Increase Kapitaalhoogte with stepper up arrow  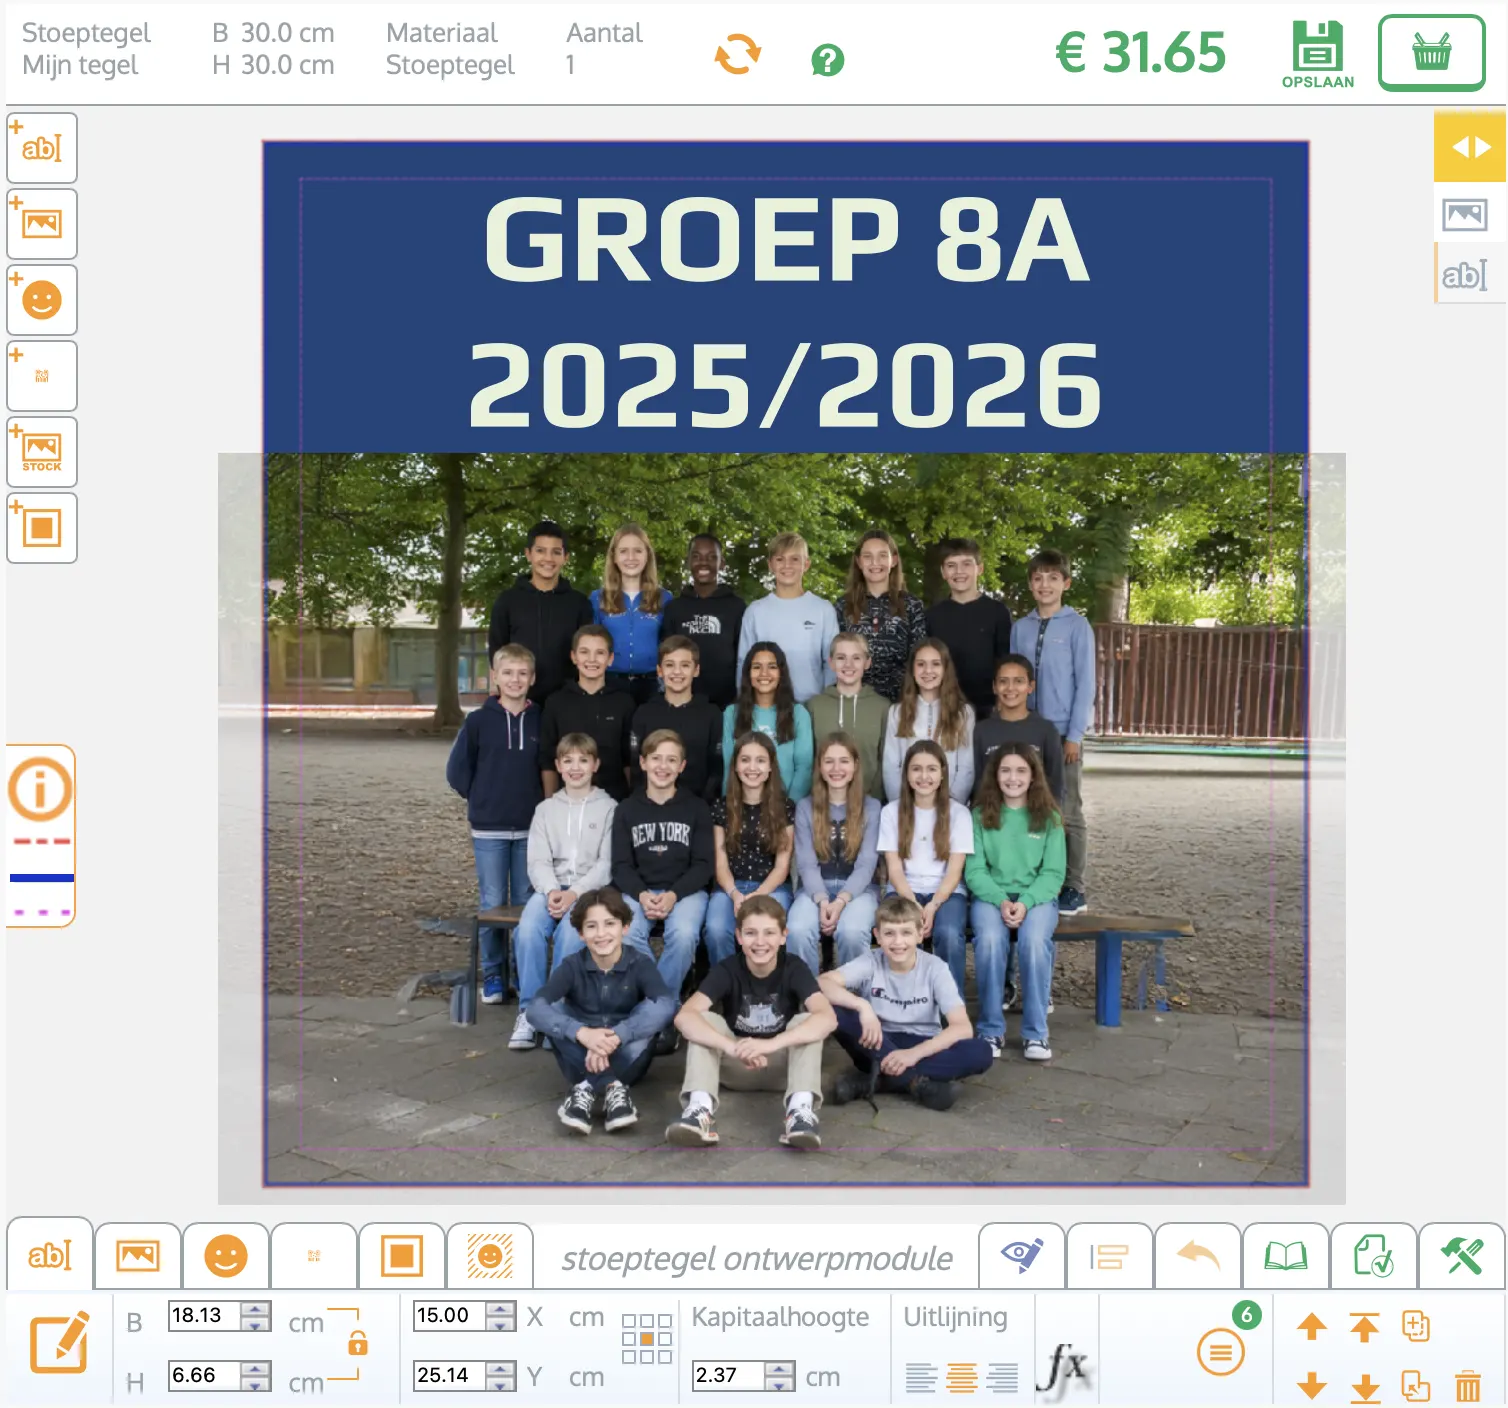point(780,1368)
